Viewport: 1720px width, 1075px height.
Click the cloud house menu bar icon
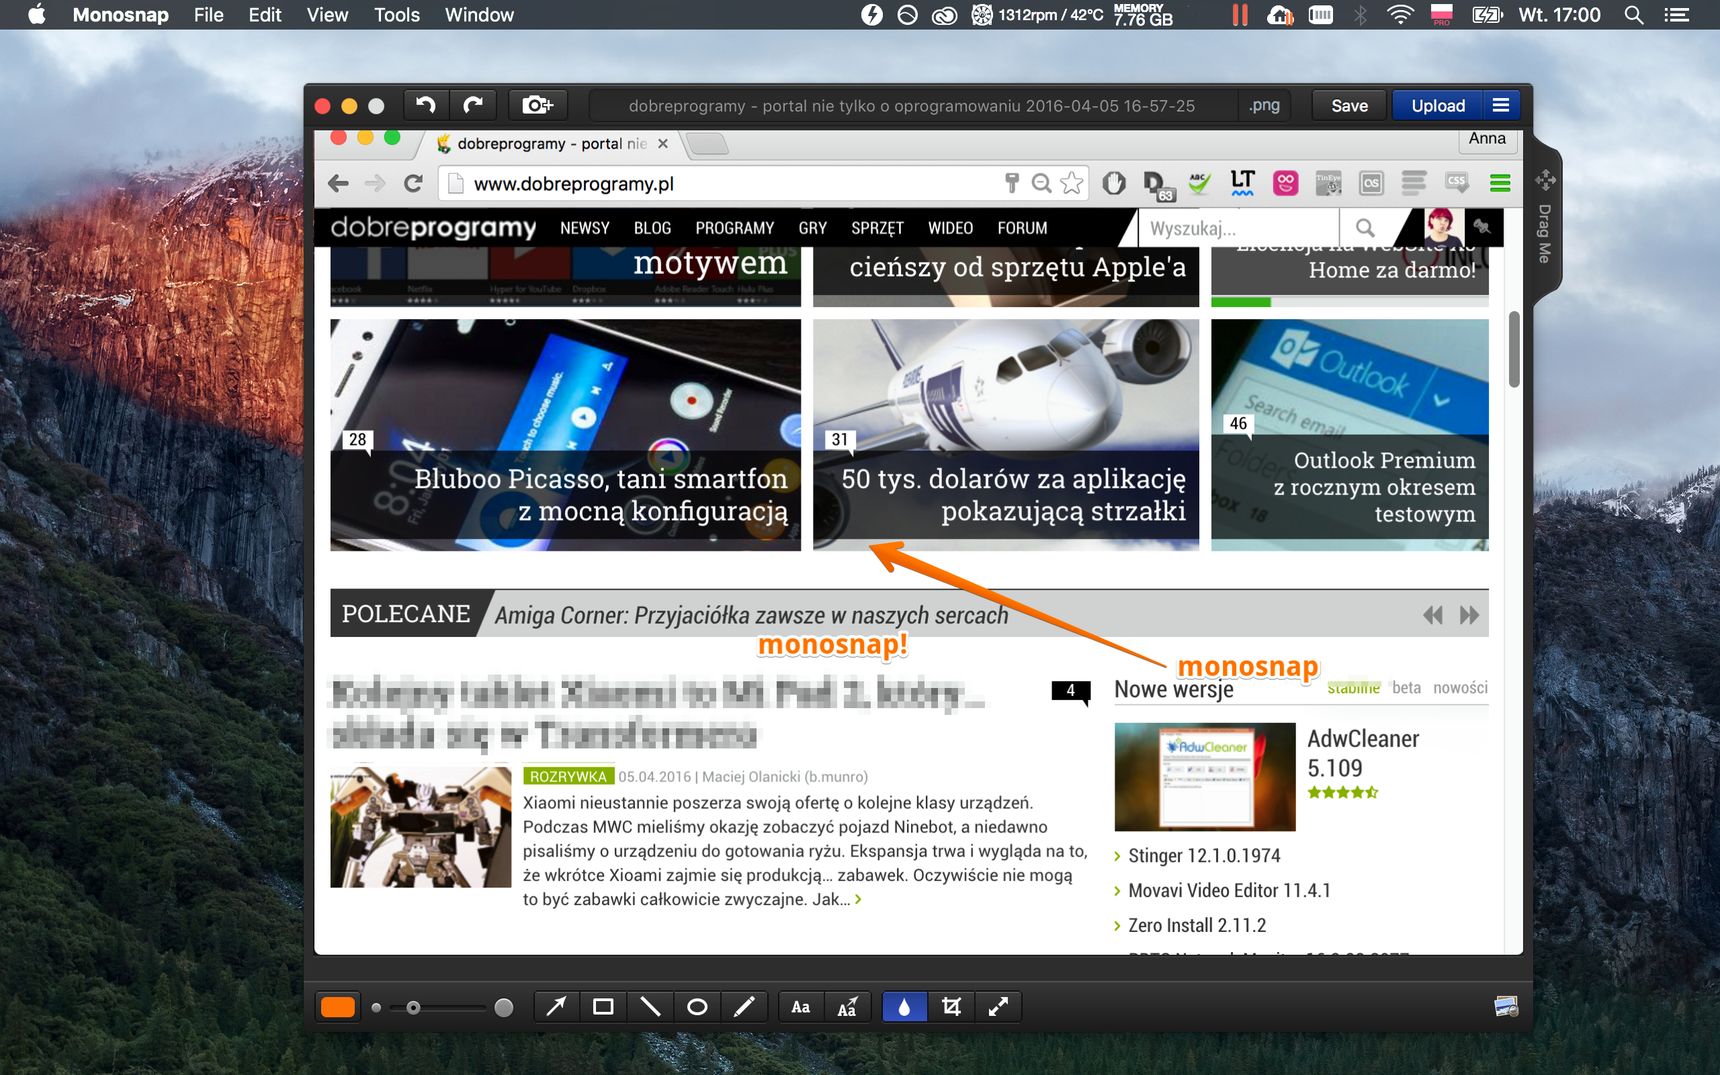[1280, 15]
